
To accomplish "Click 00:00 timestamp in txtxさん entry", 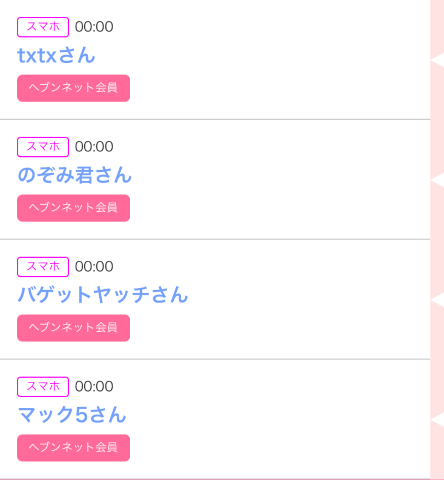I will pyautogui.click(x=94, y=27).
